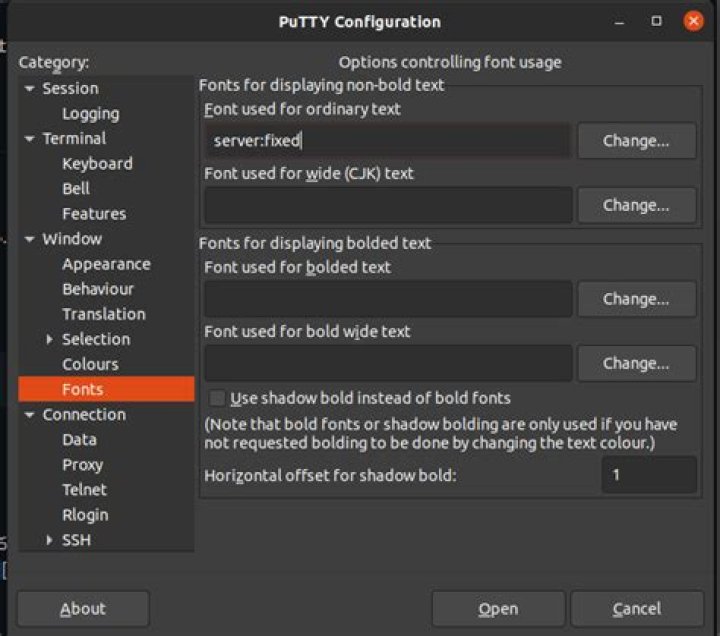Screen dimensions: 720x636
Task: Click Open to start the session
Action: pos(498,609)
